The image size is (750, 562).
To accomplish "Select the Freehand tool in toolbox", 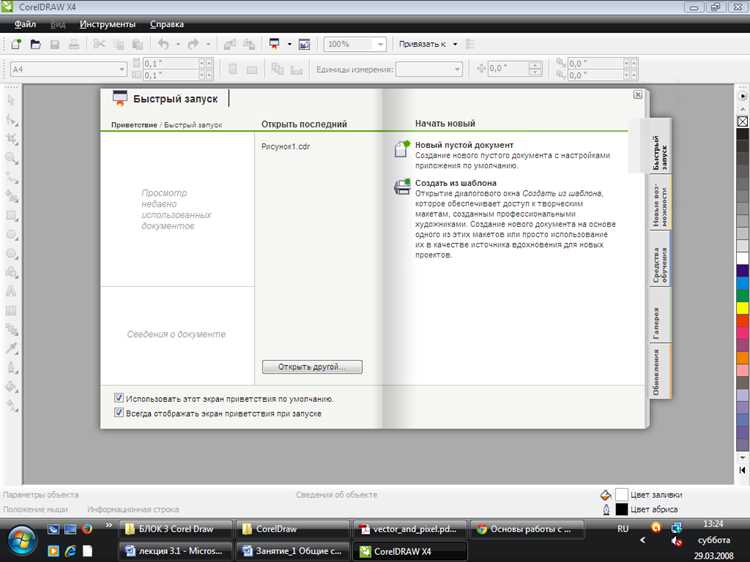I will click(x=11, y=178).
